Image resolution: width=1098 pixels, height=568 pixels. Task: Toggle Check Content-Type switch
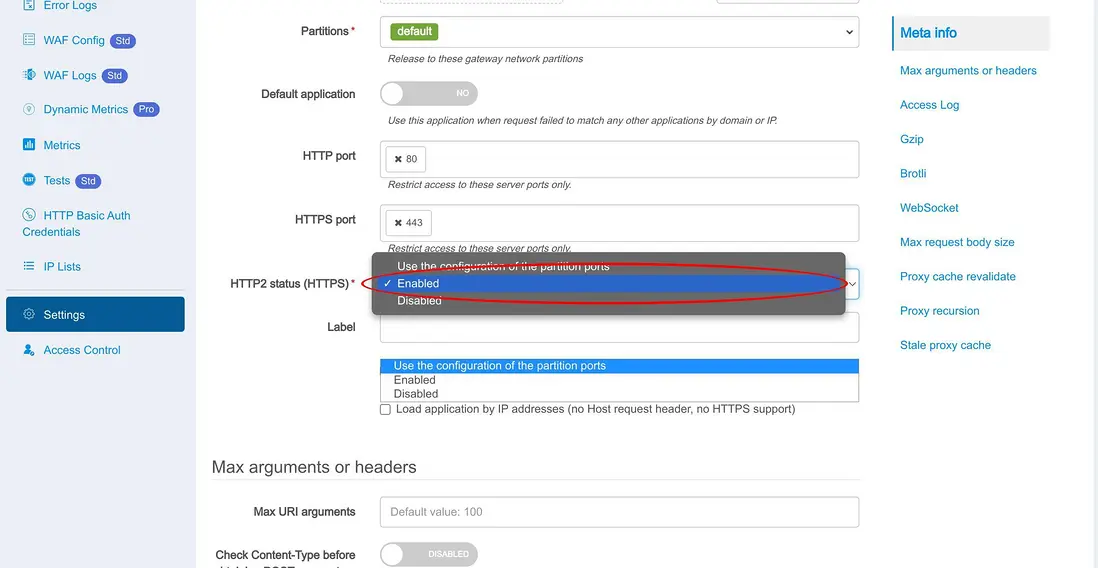point(428,554)
